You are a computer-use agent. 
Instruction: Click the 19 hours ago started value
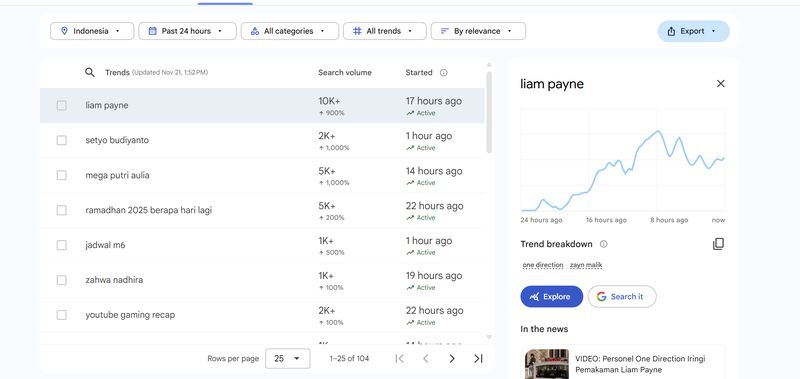(x=434, y=276)
